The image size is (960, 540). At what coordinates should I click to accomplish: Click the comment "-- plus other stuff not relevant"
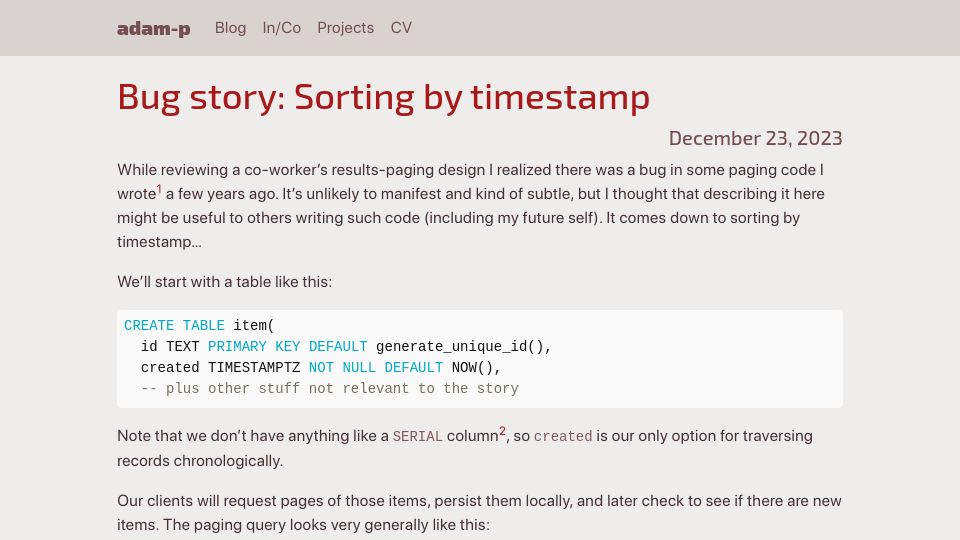(329, 388)
